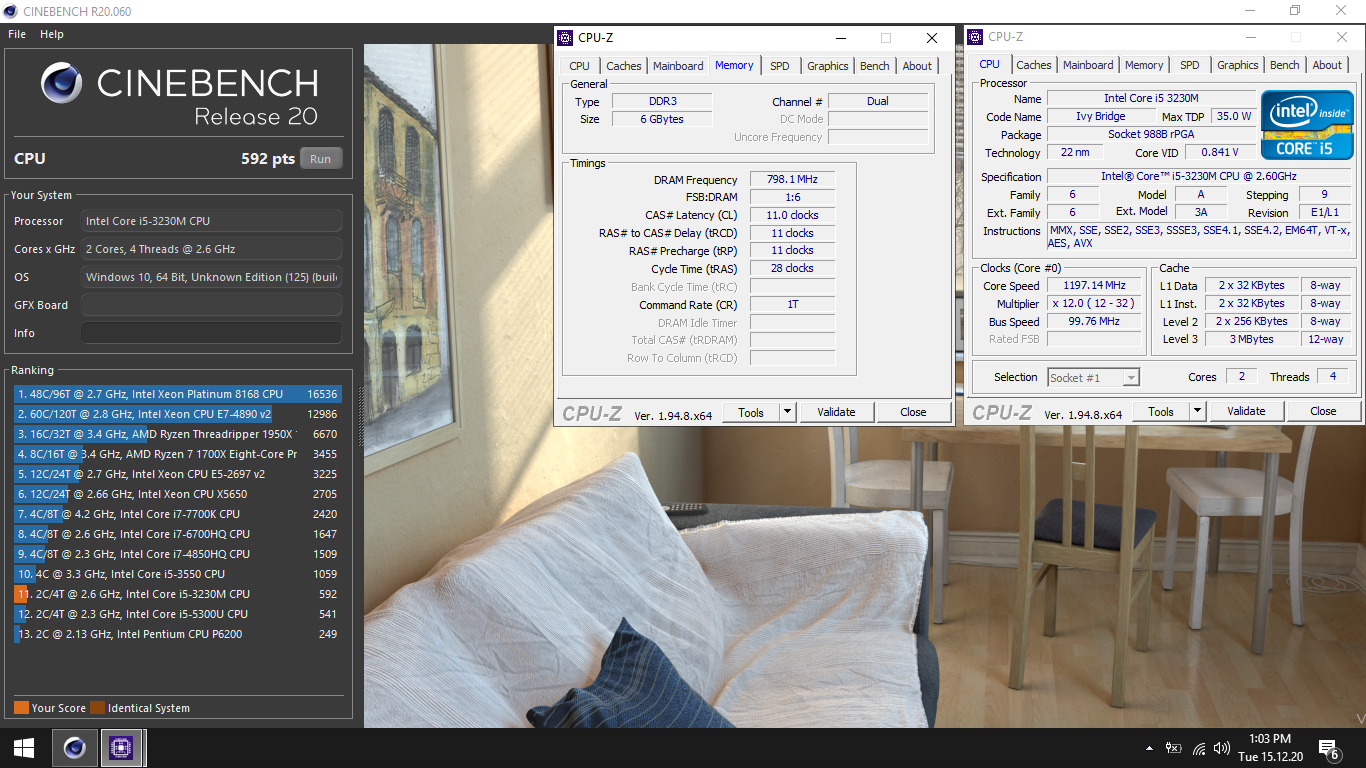
Task: Run the CPU benchmark
Action: pyautogui.click(x=320, y=159)
